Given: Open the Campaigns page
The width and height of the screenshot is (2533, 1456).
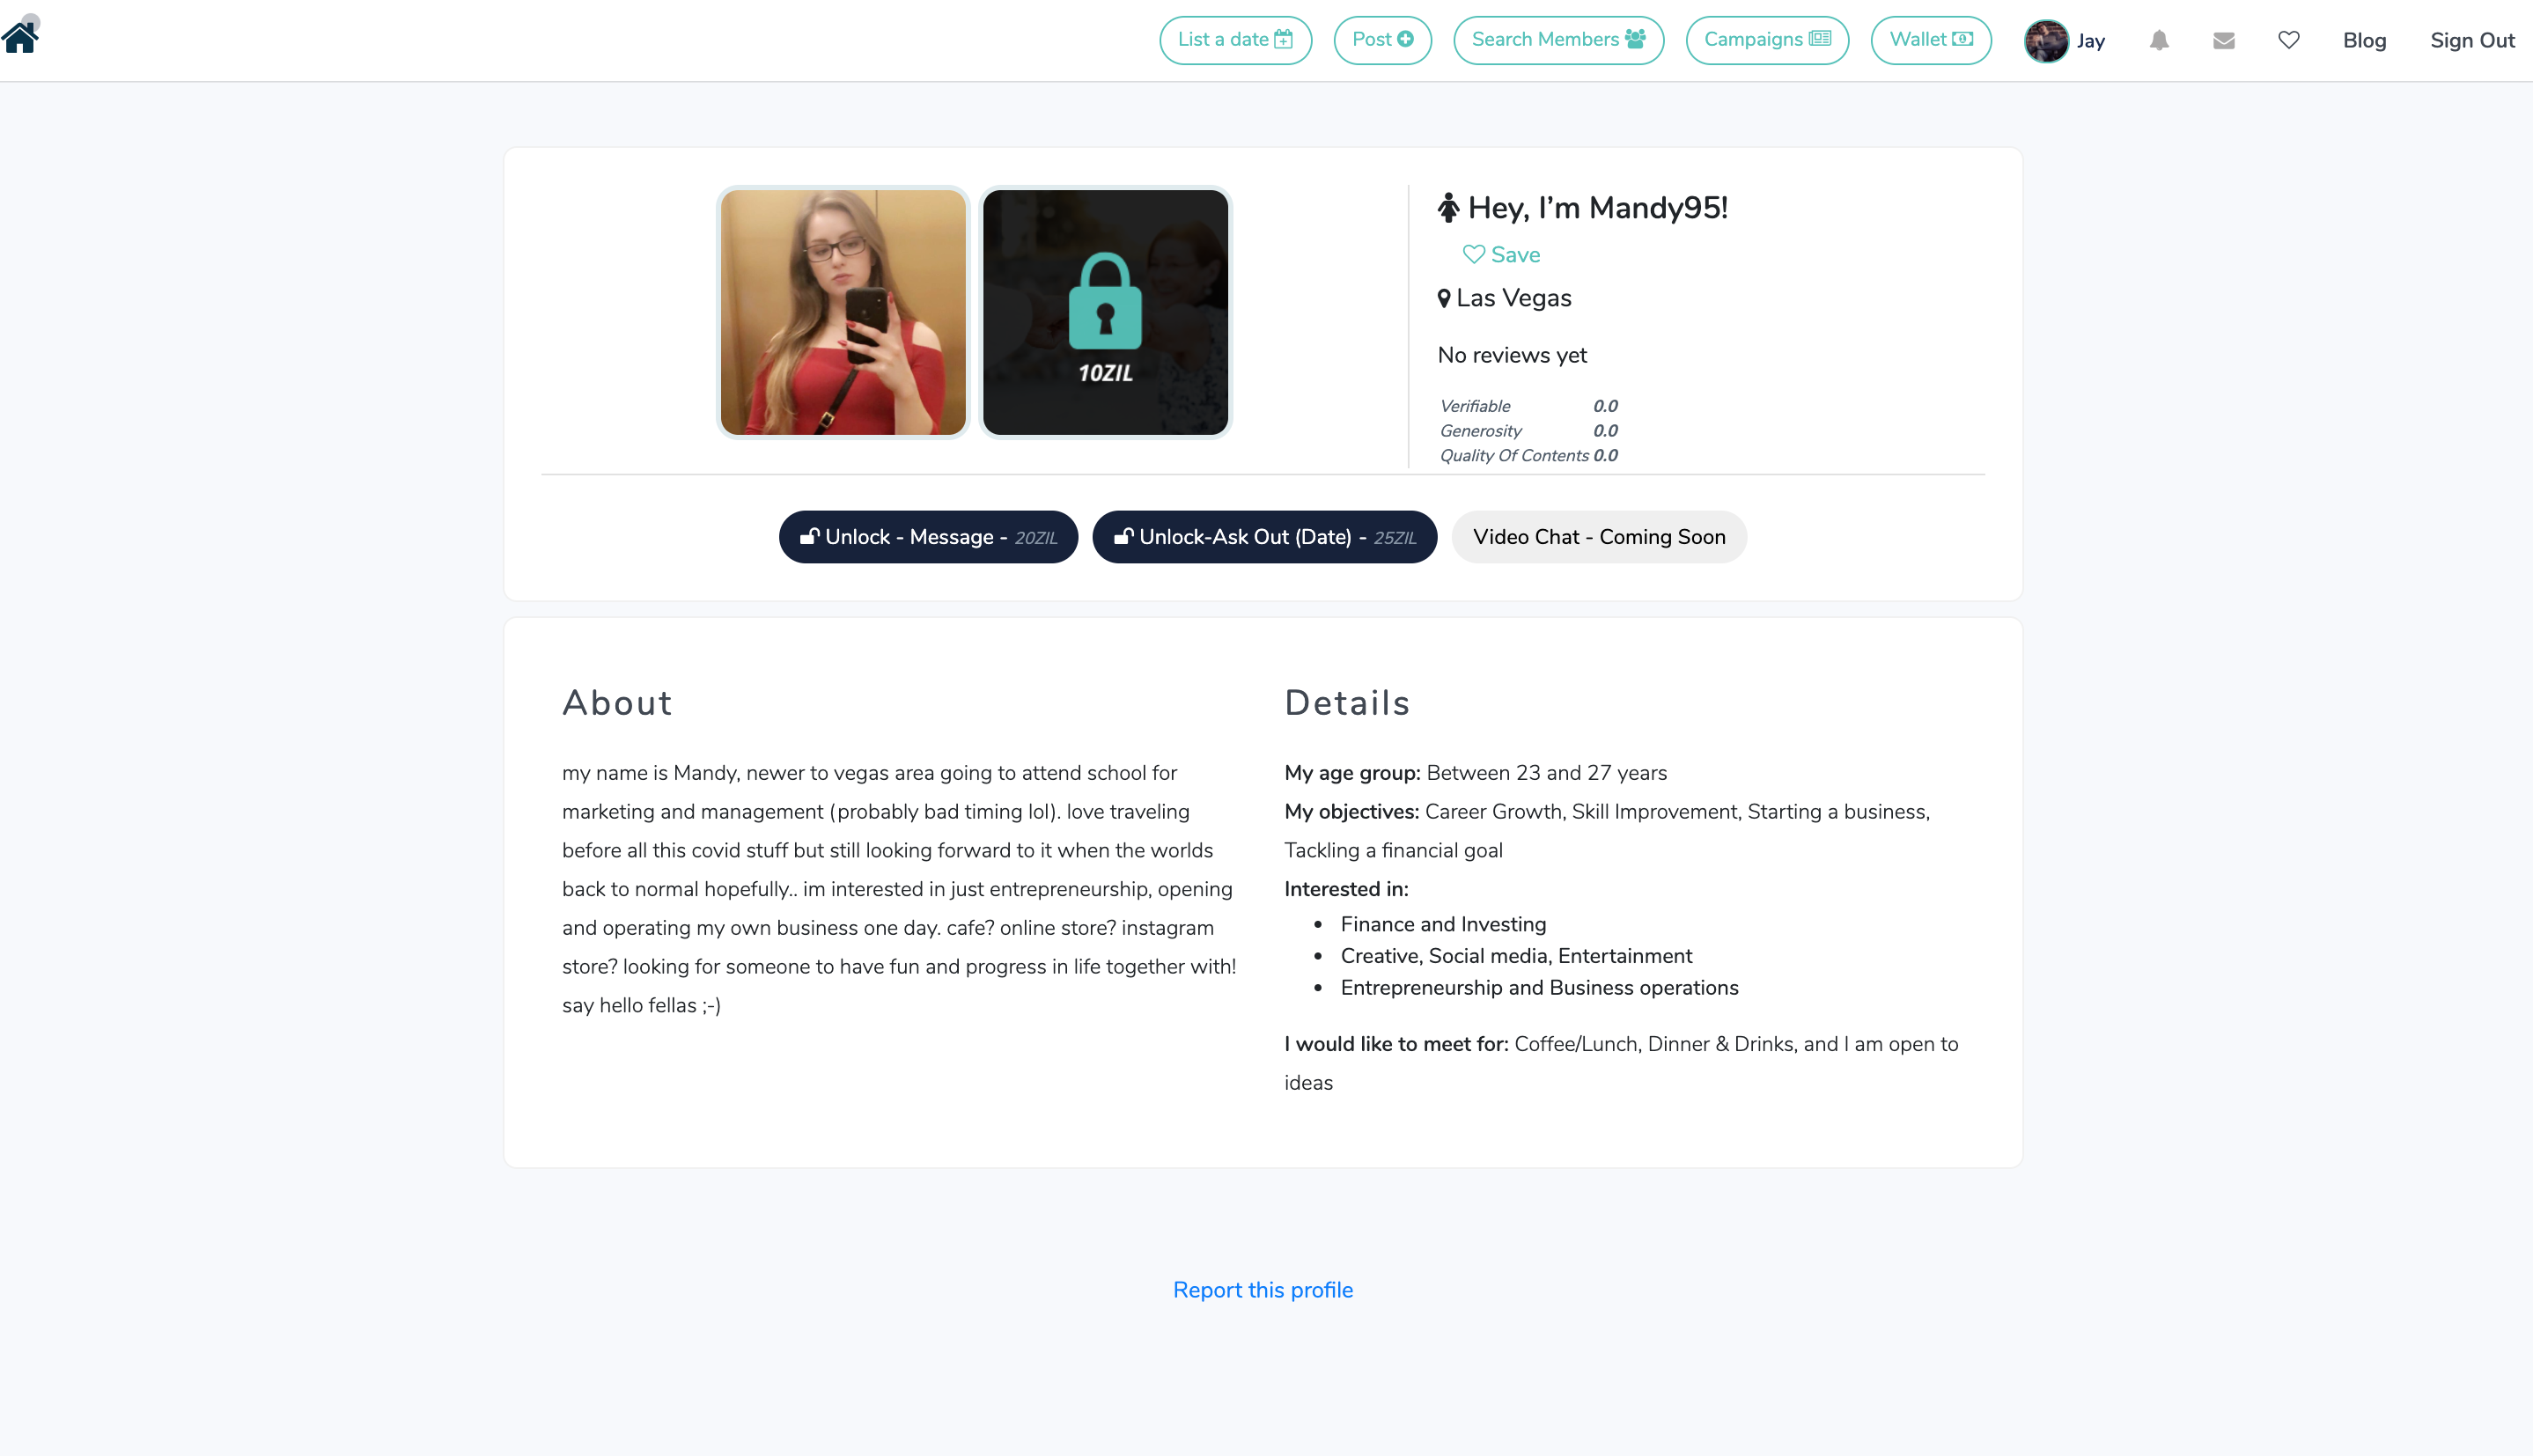Looking at the screenshot, I should 1767,40.
